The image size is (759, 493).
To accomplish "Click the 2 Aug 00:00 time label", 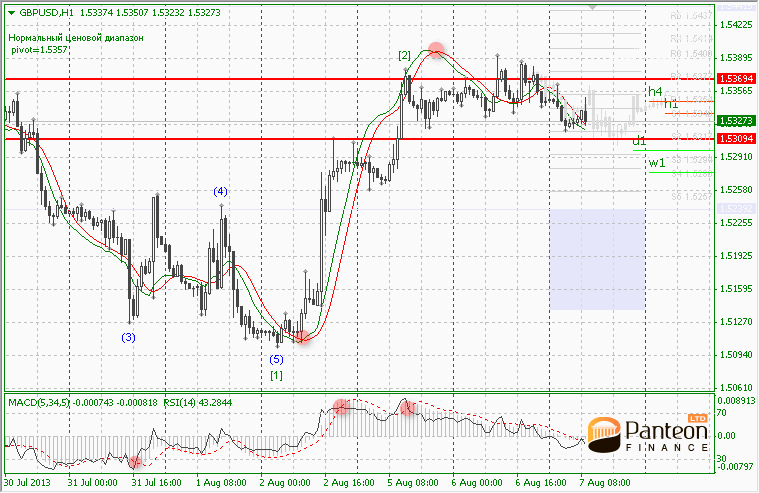I will pyautogui.click(x=285, y=483).
